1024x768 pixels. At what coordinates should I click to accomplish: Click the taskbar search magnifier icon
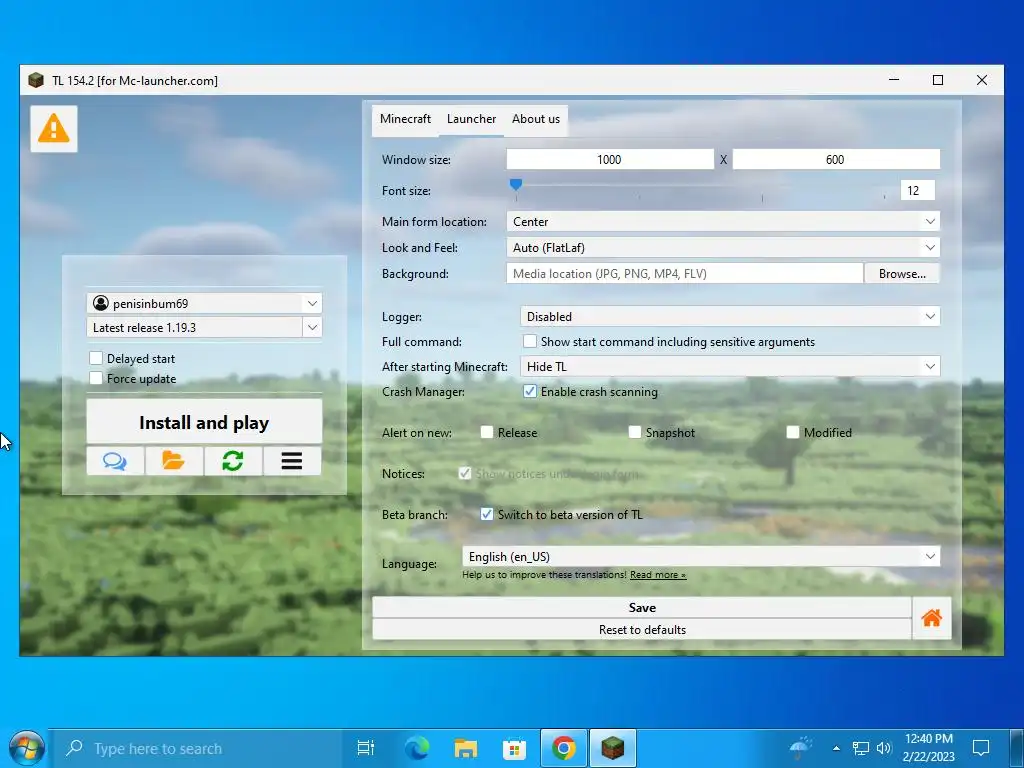[75, 747]
